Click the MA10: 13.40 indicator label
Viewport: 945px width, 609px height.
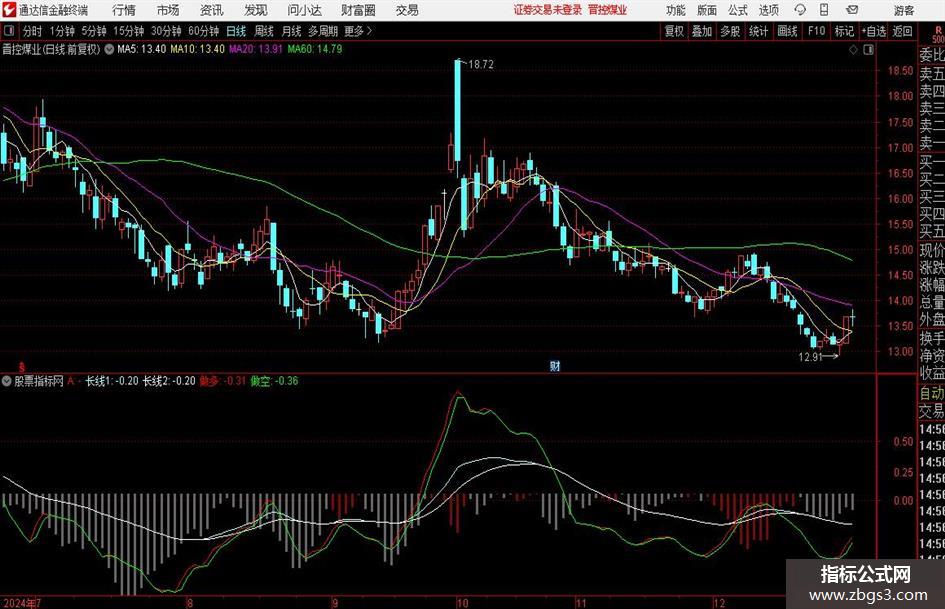point(198,49)
